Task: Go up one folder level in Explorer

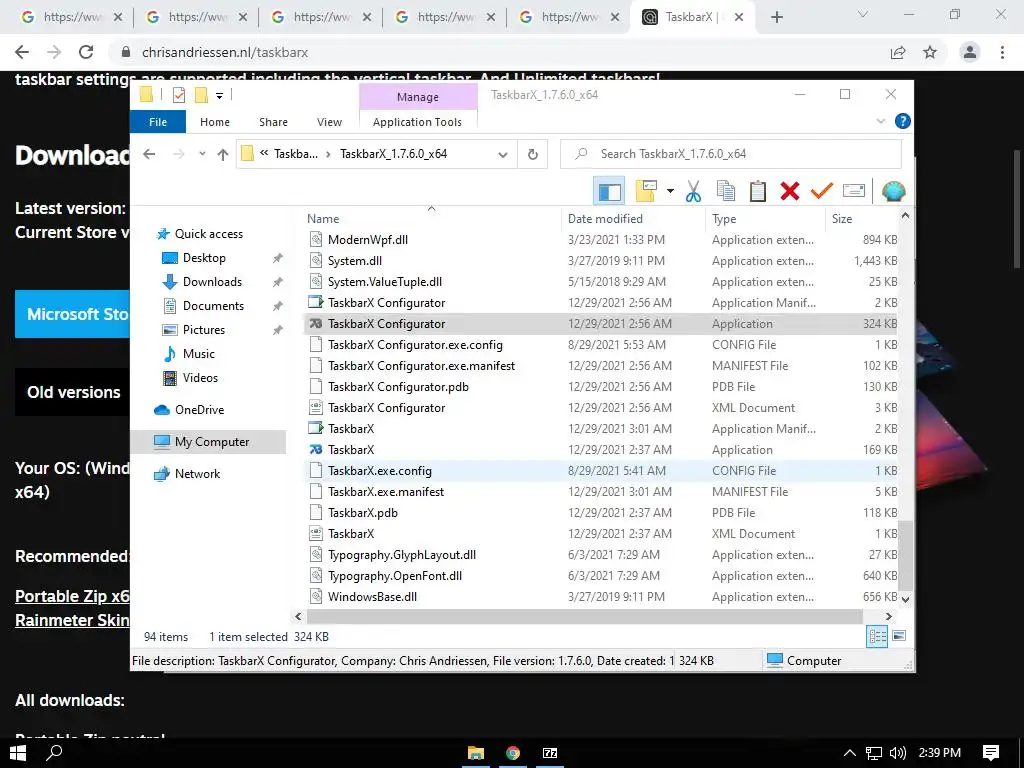Action: click(223, 154)
